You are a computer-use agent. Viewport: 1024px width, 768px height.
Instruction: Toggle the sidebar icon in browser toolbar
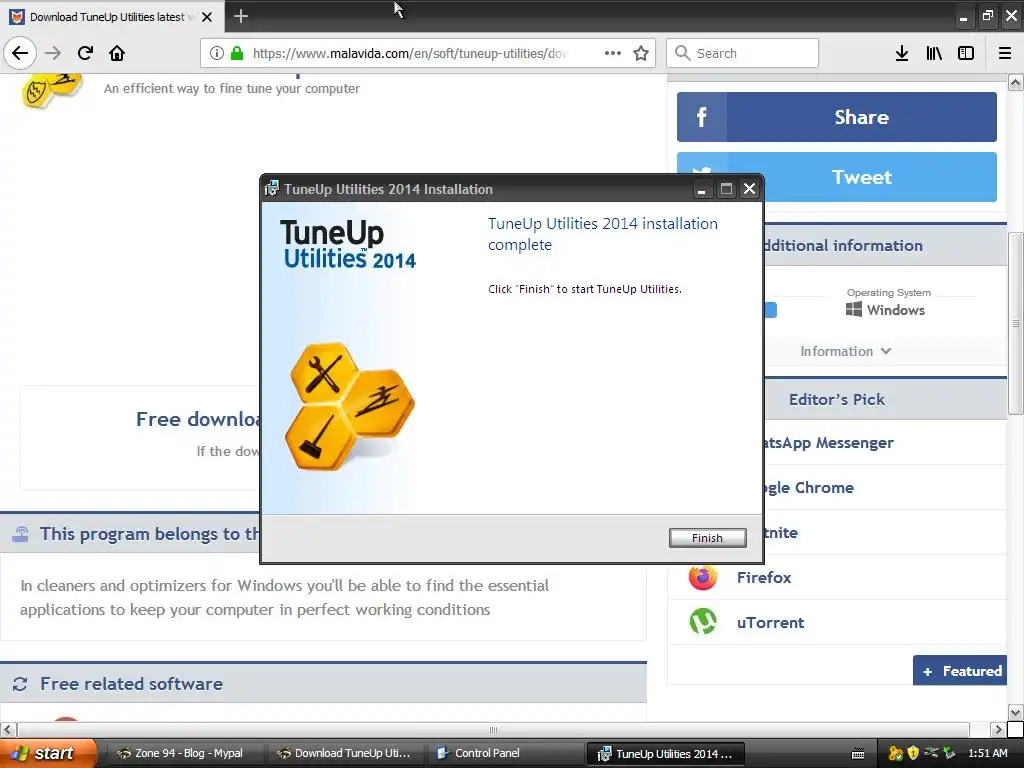click(966, 53)
